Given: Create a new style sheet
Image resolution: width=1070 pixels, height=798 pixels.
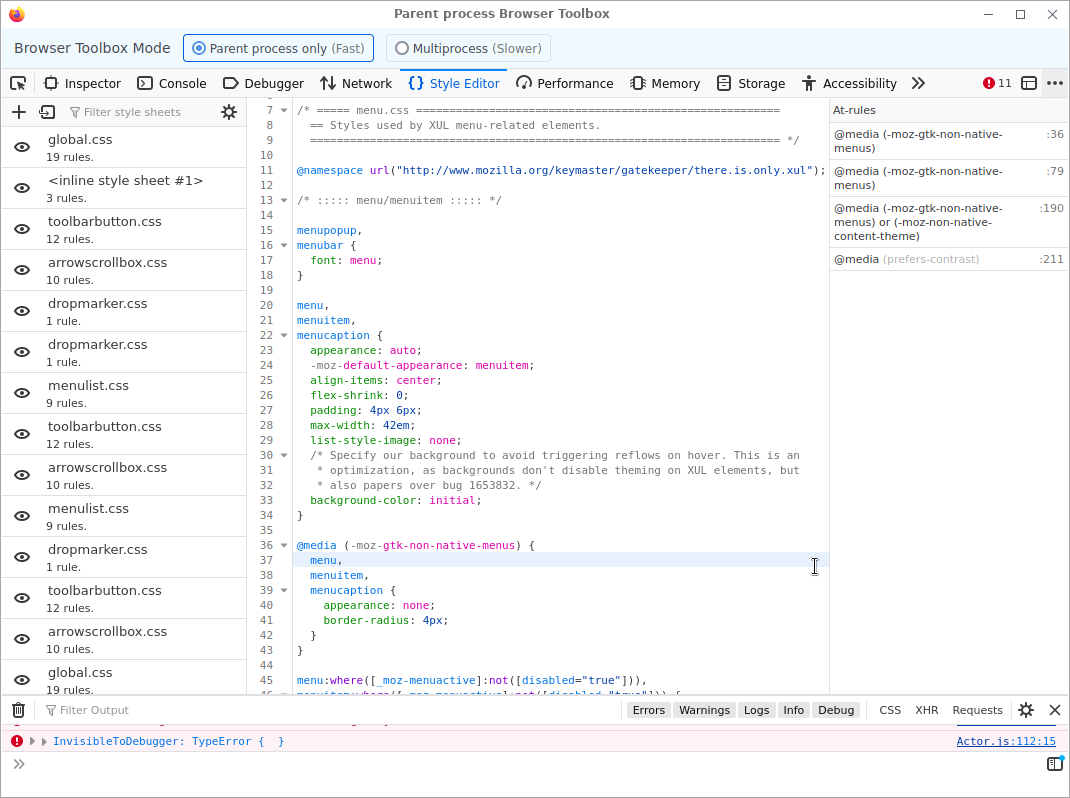Looking at the screenshot, I should coord(18,112).
